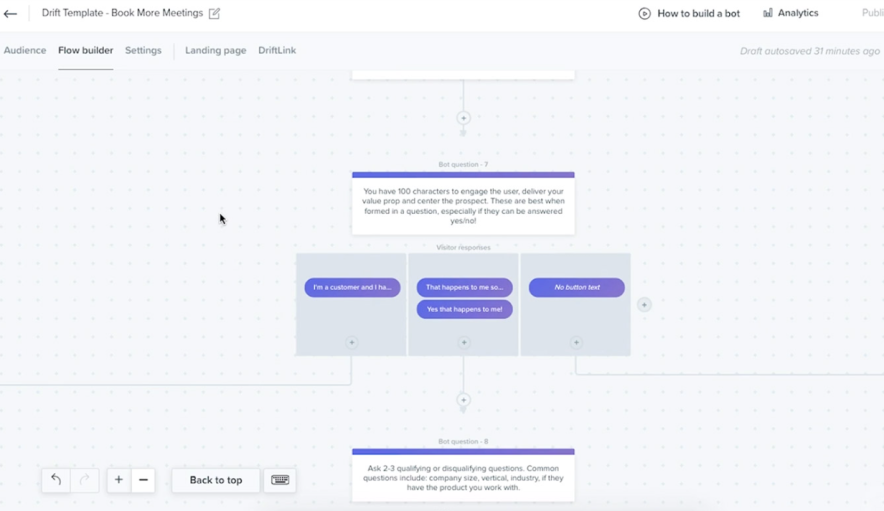
Task: Open the Landing page tab
Action: pos(215,50)
